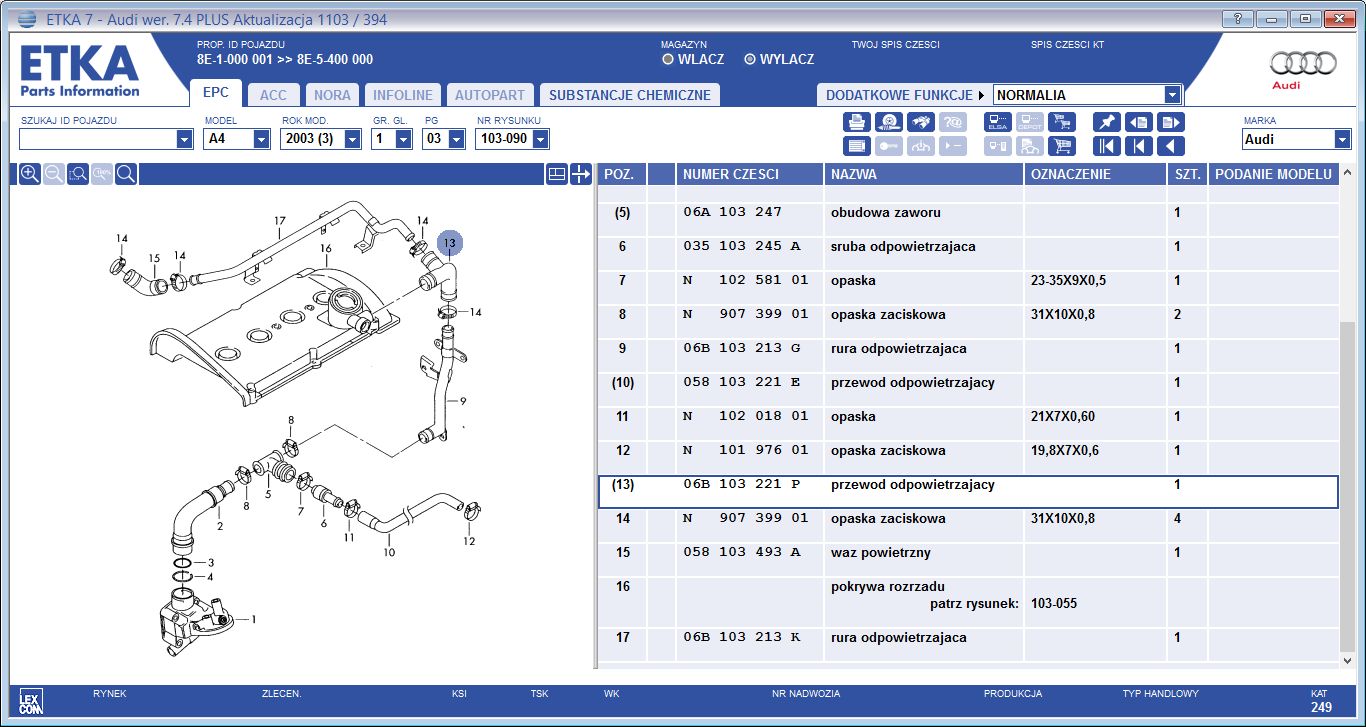Click the single shopping cart icon
The height and width of the screenshot is (727, 1366).
click(x=1061, y=146)
